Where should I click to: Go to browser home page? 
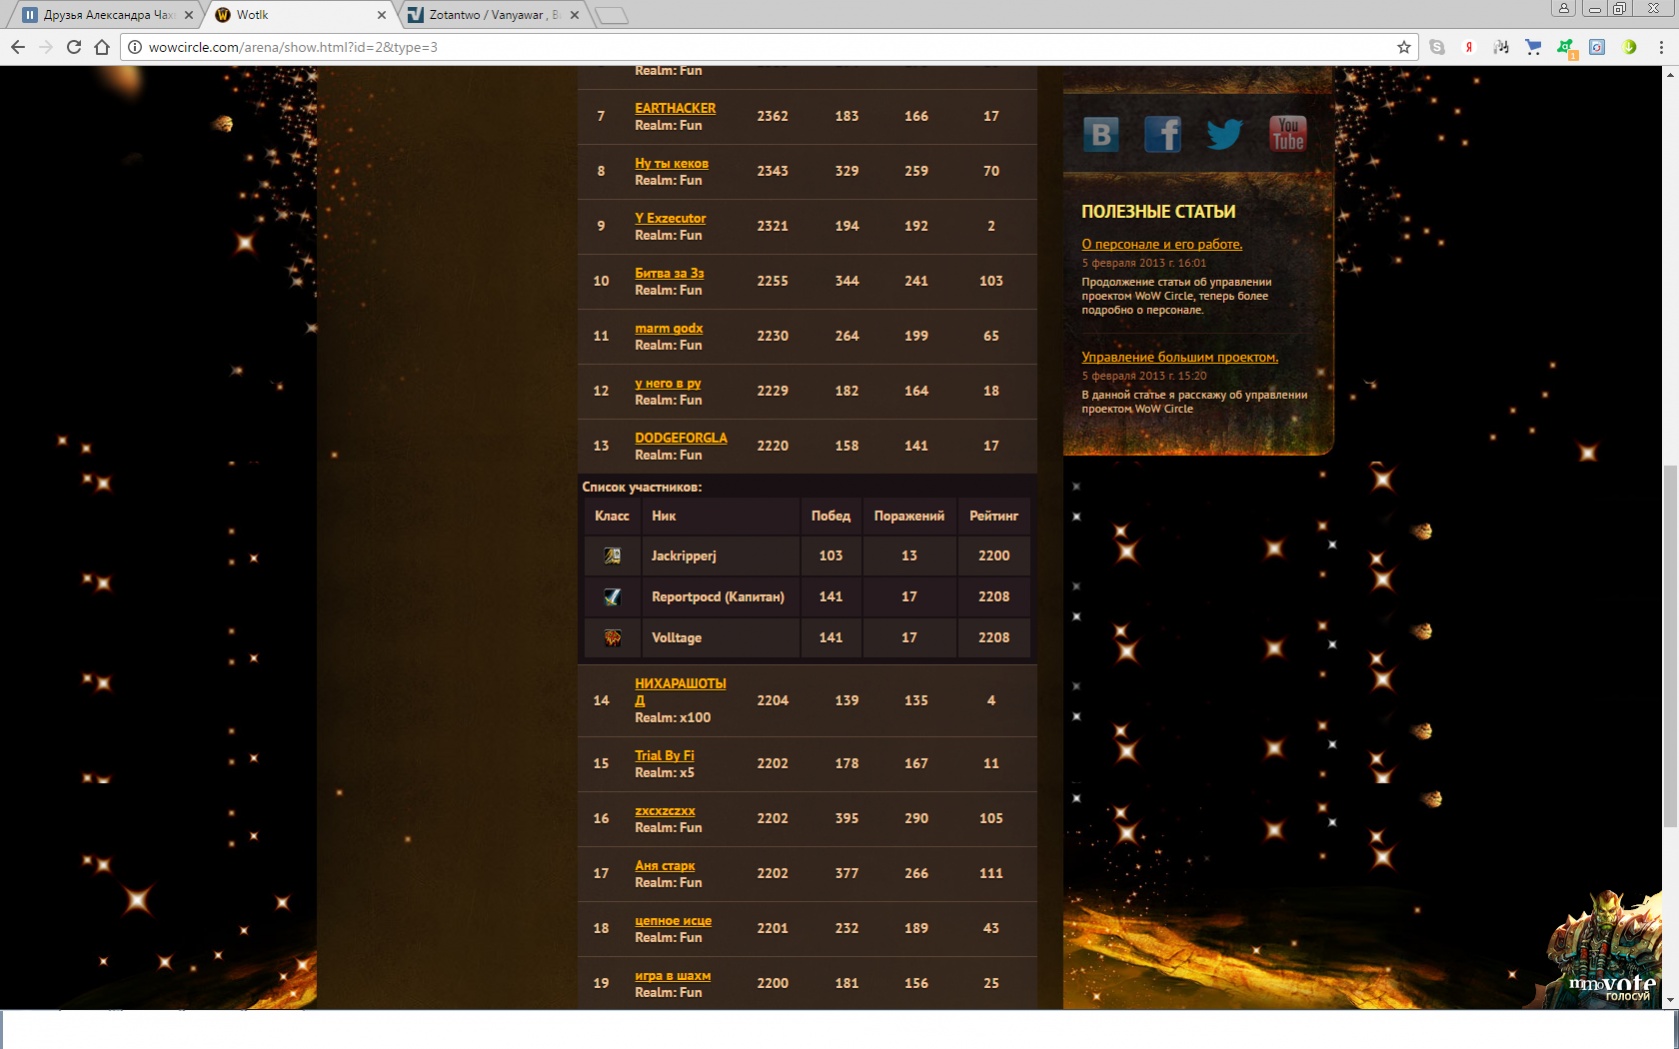pyautogui.click(x=102, y=47)
